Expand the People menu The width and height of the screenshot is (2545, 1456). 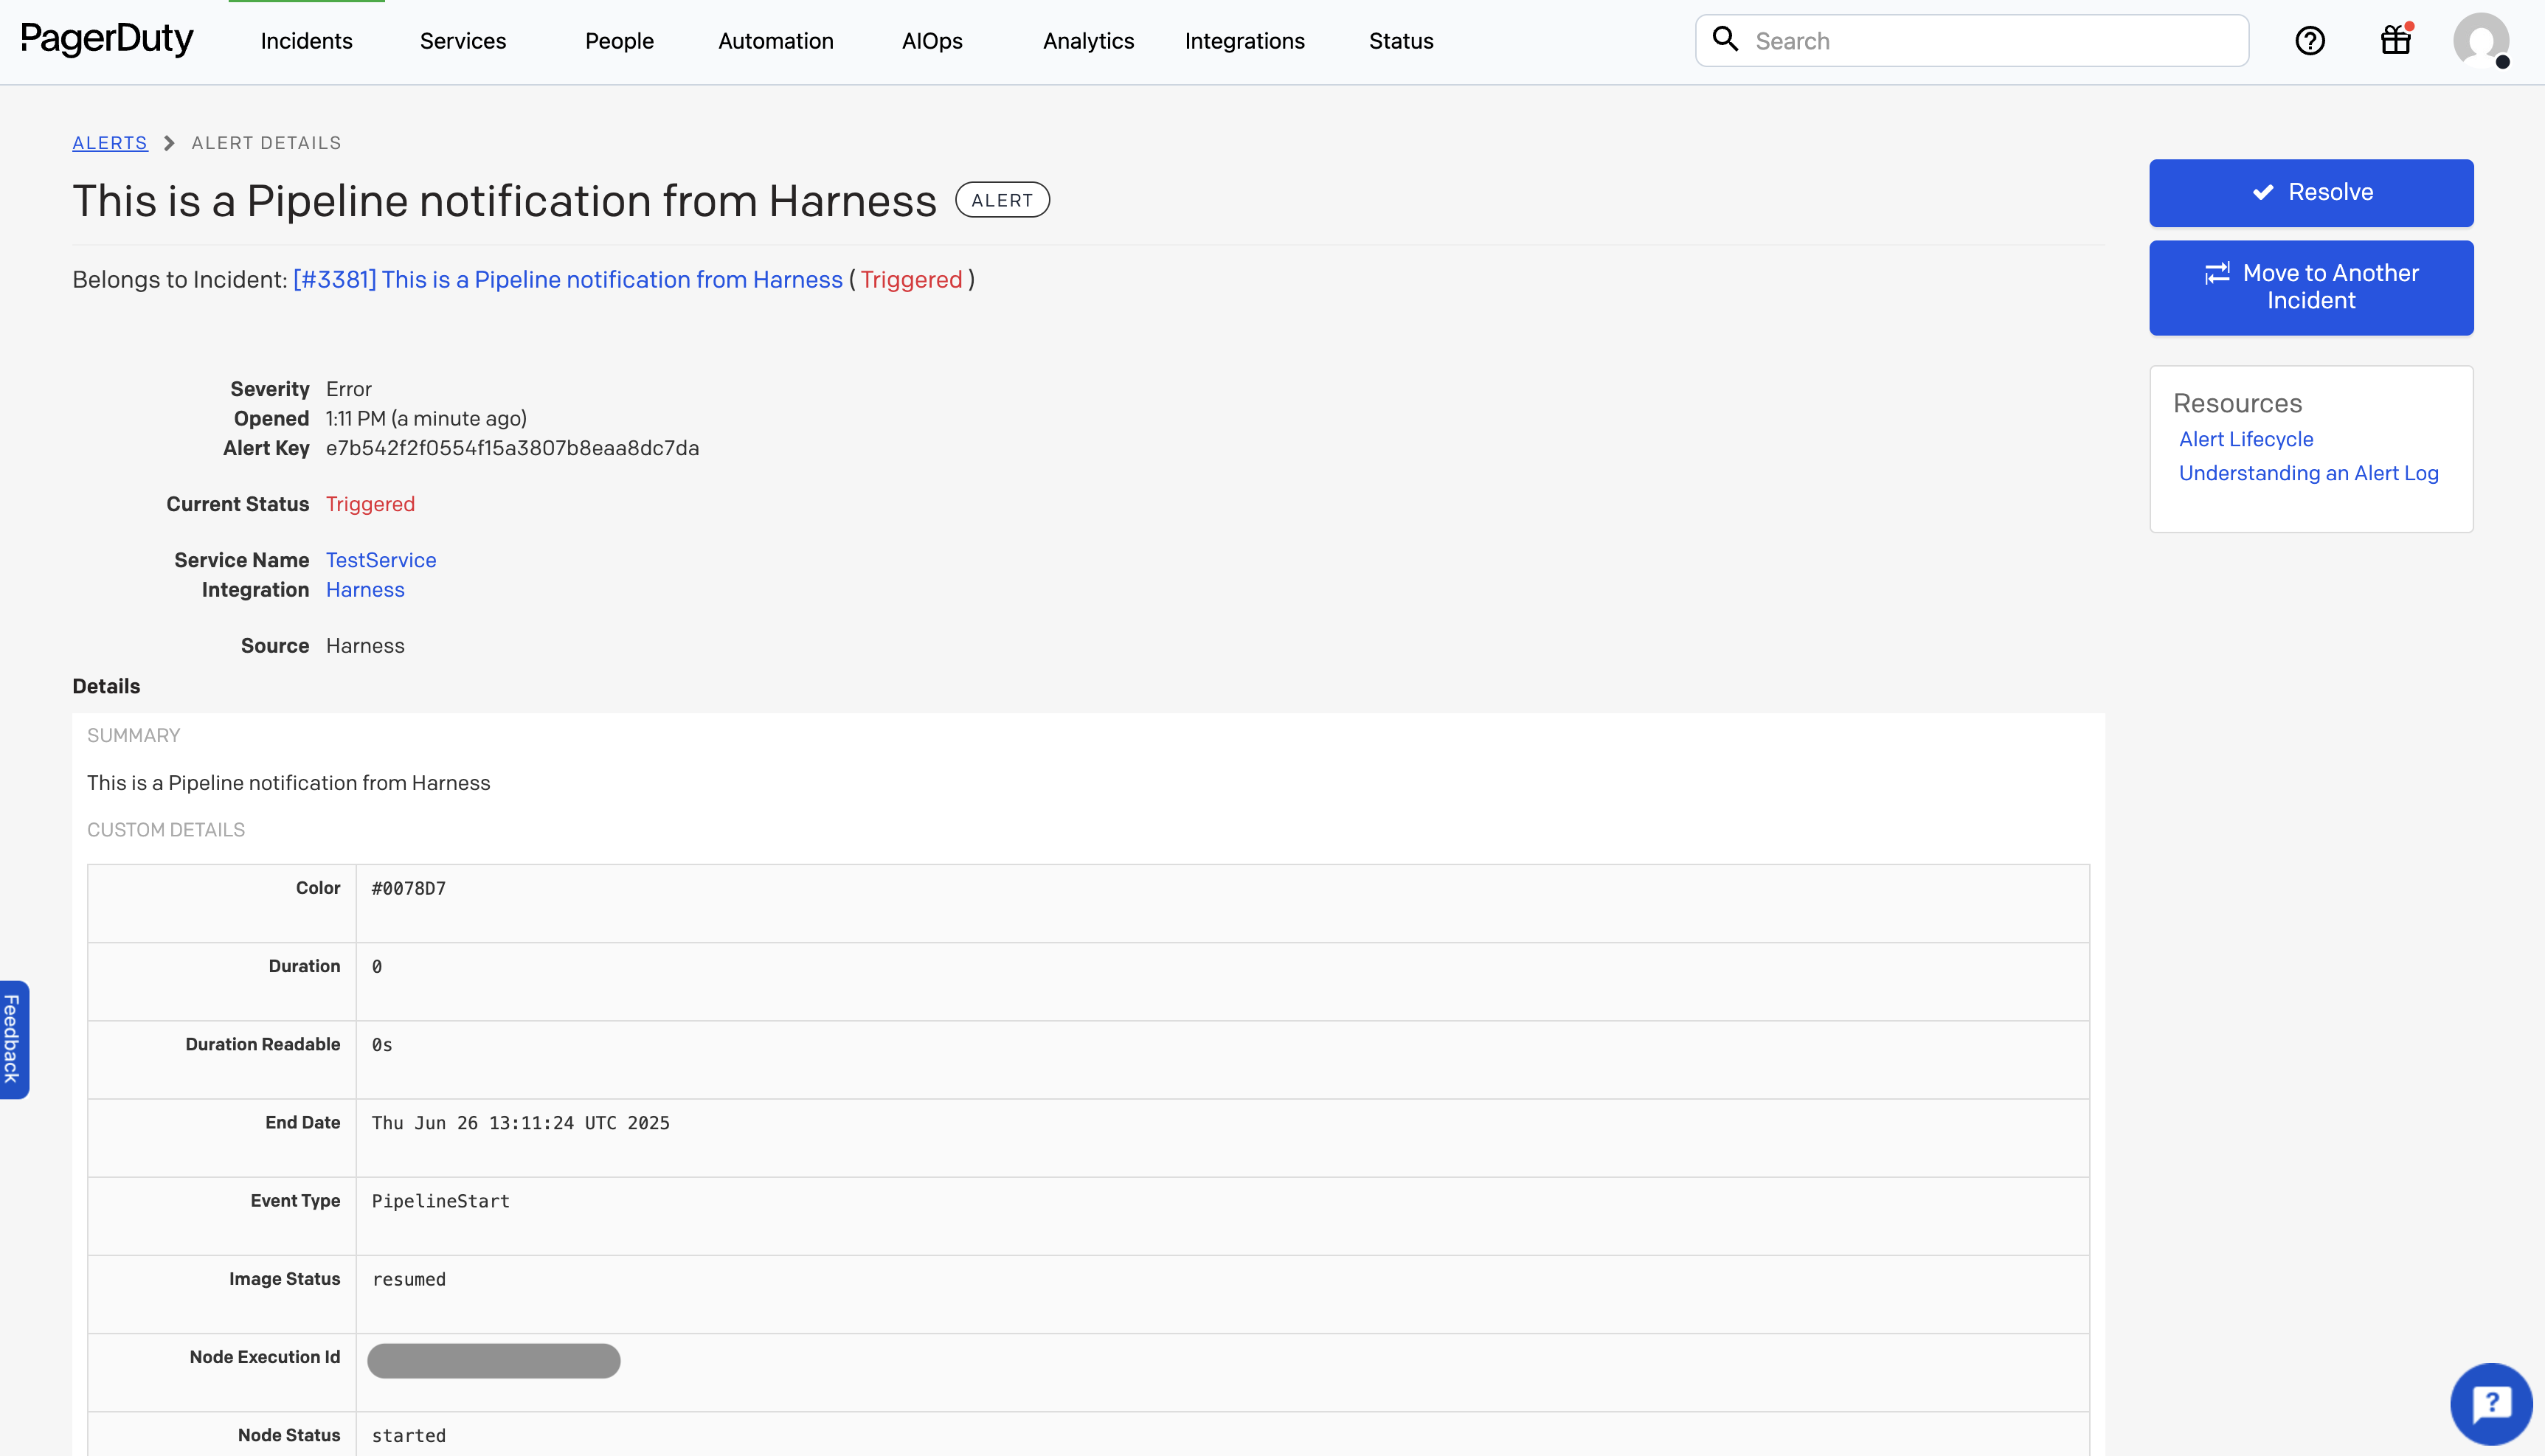[x=619, y=41]
